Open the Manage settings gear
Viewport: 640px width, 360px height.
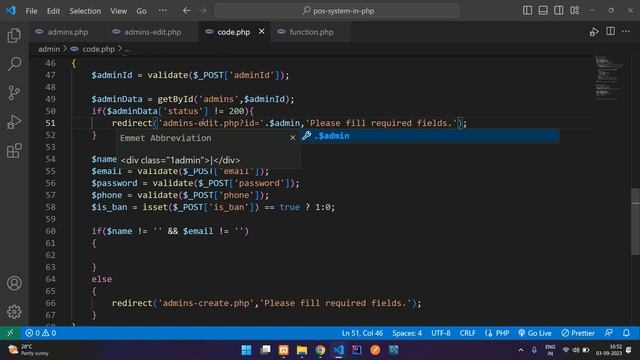[x=14, y=311]
